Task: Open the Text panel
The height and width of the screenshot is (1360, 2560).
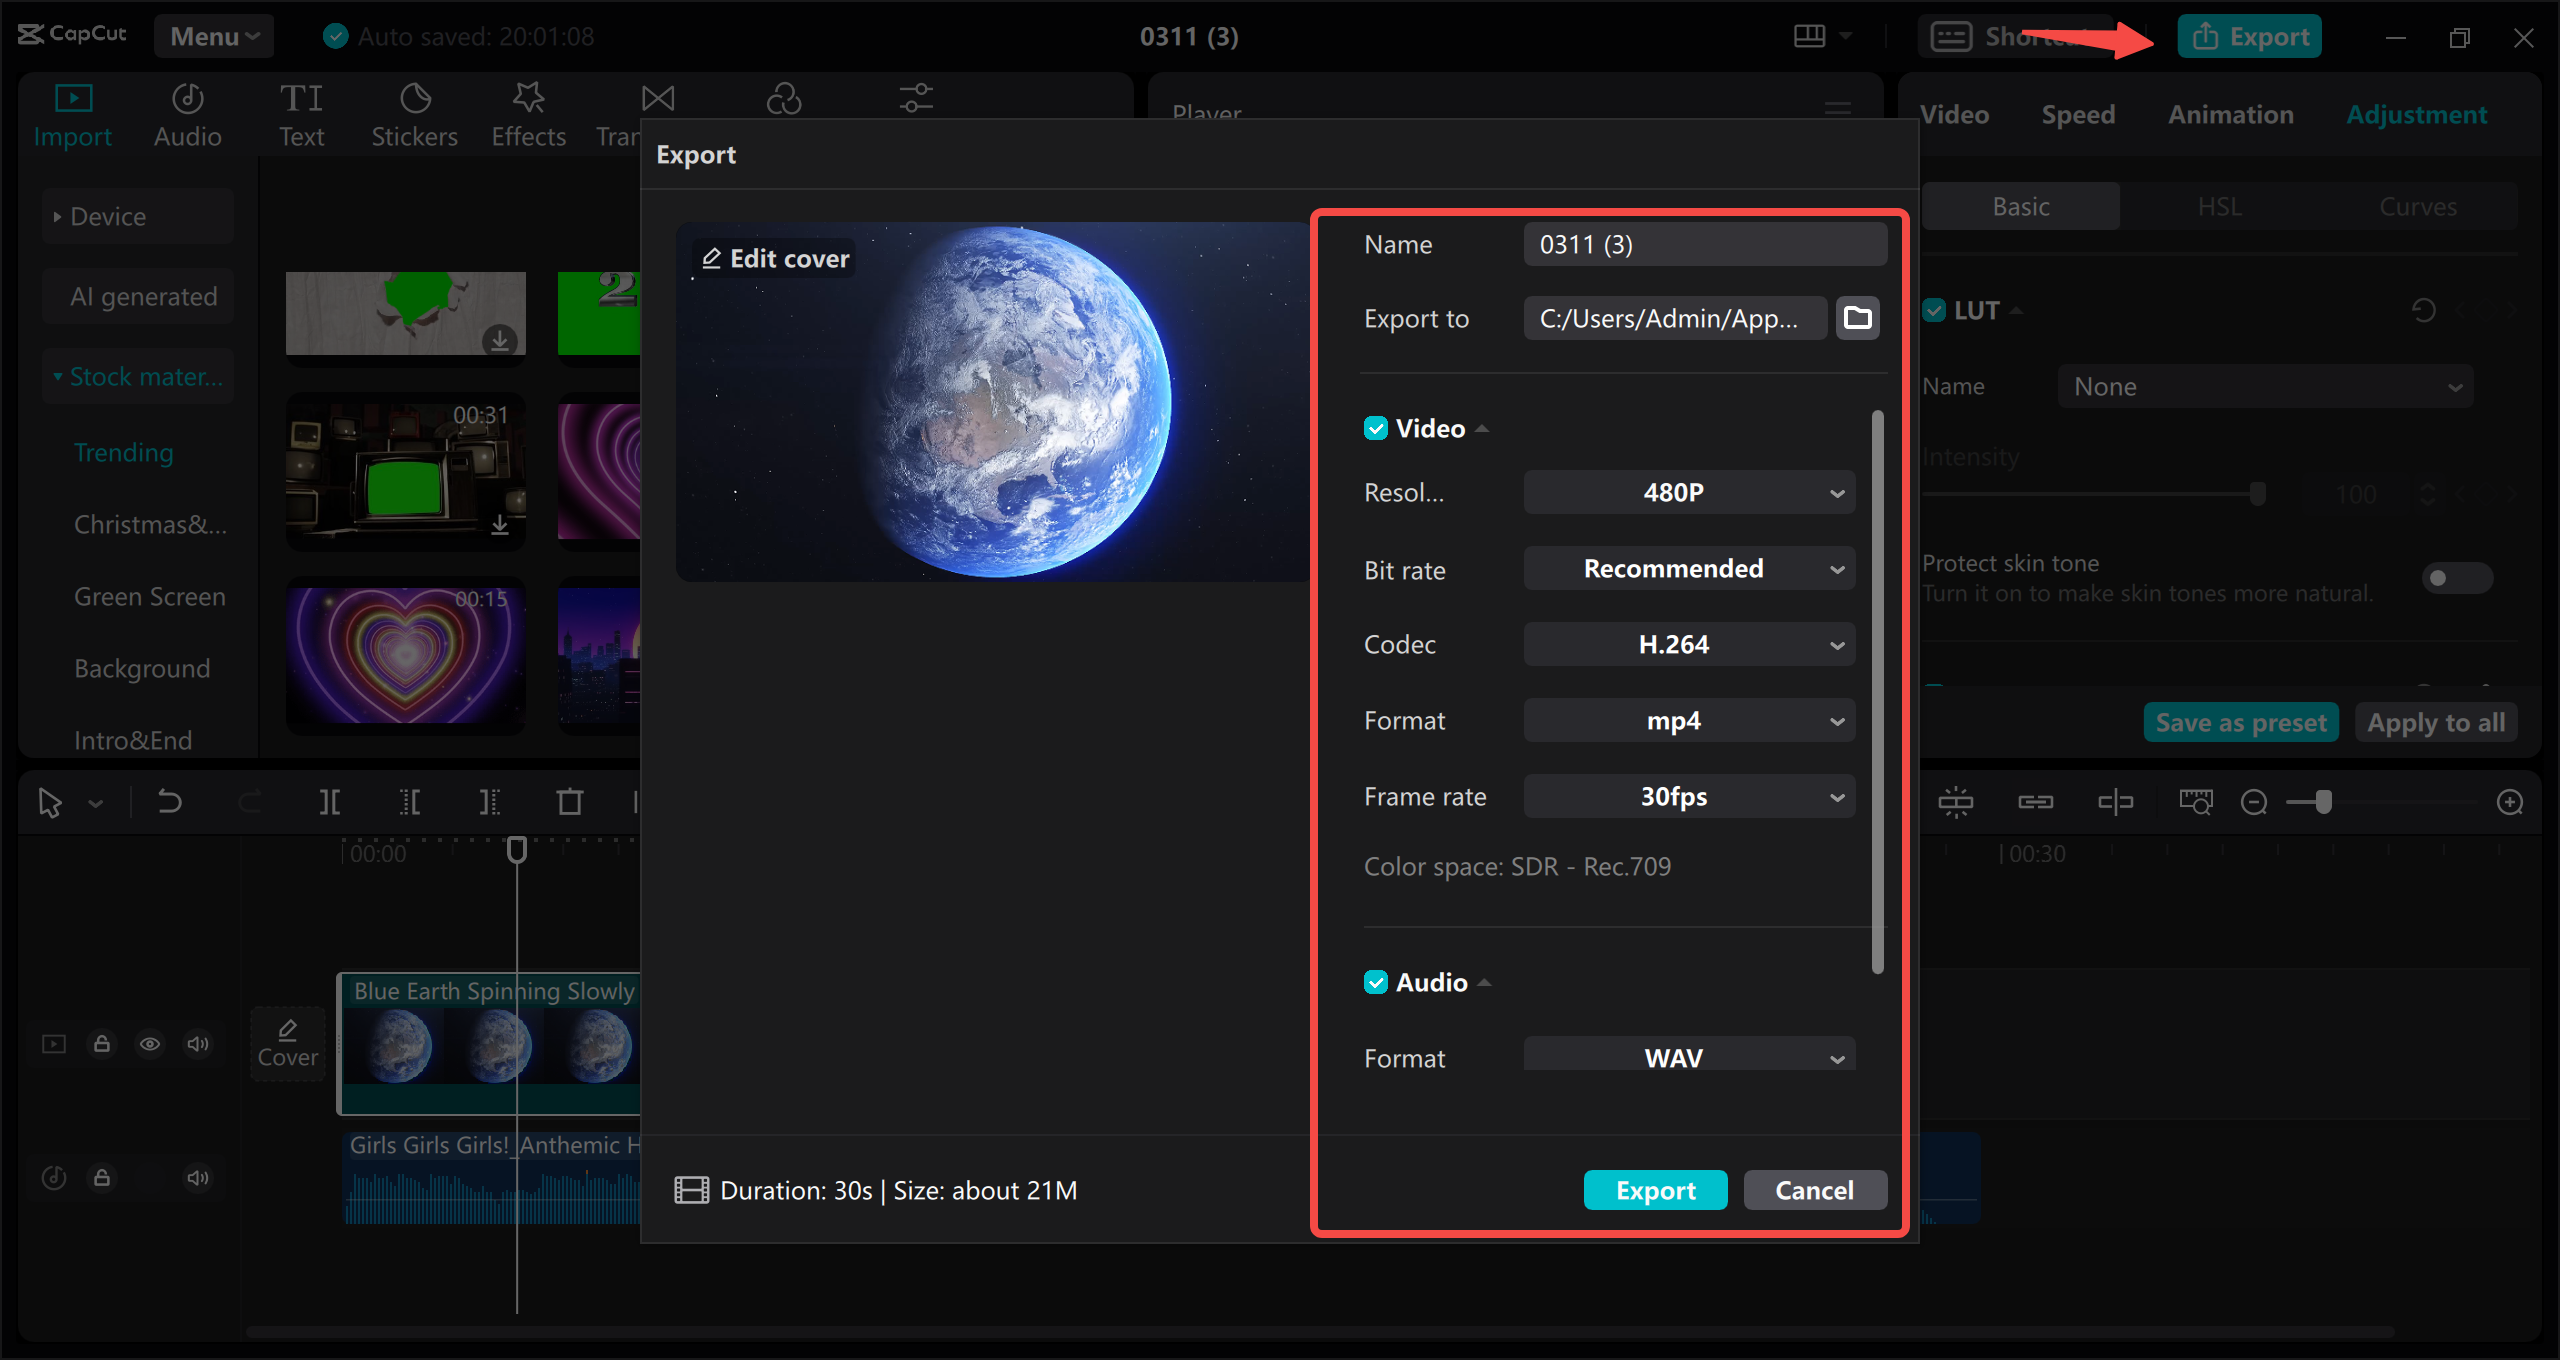Action: pos(301,112)
